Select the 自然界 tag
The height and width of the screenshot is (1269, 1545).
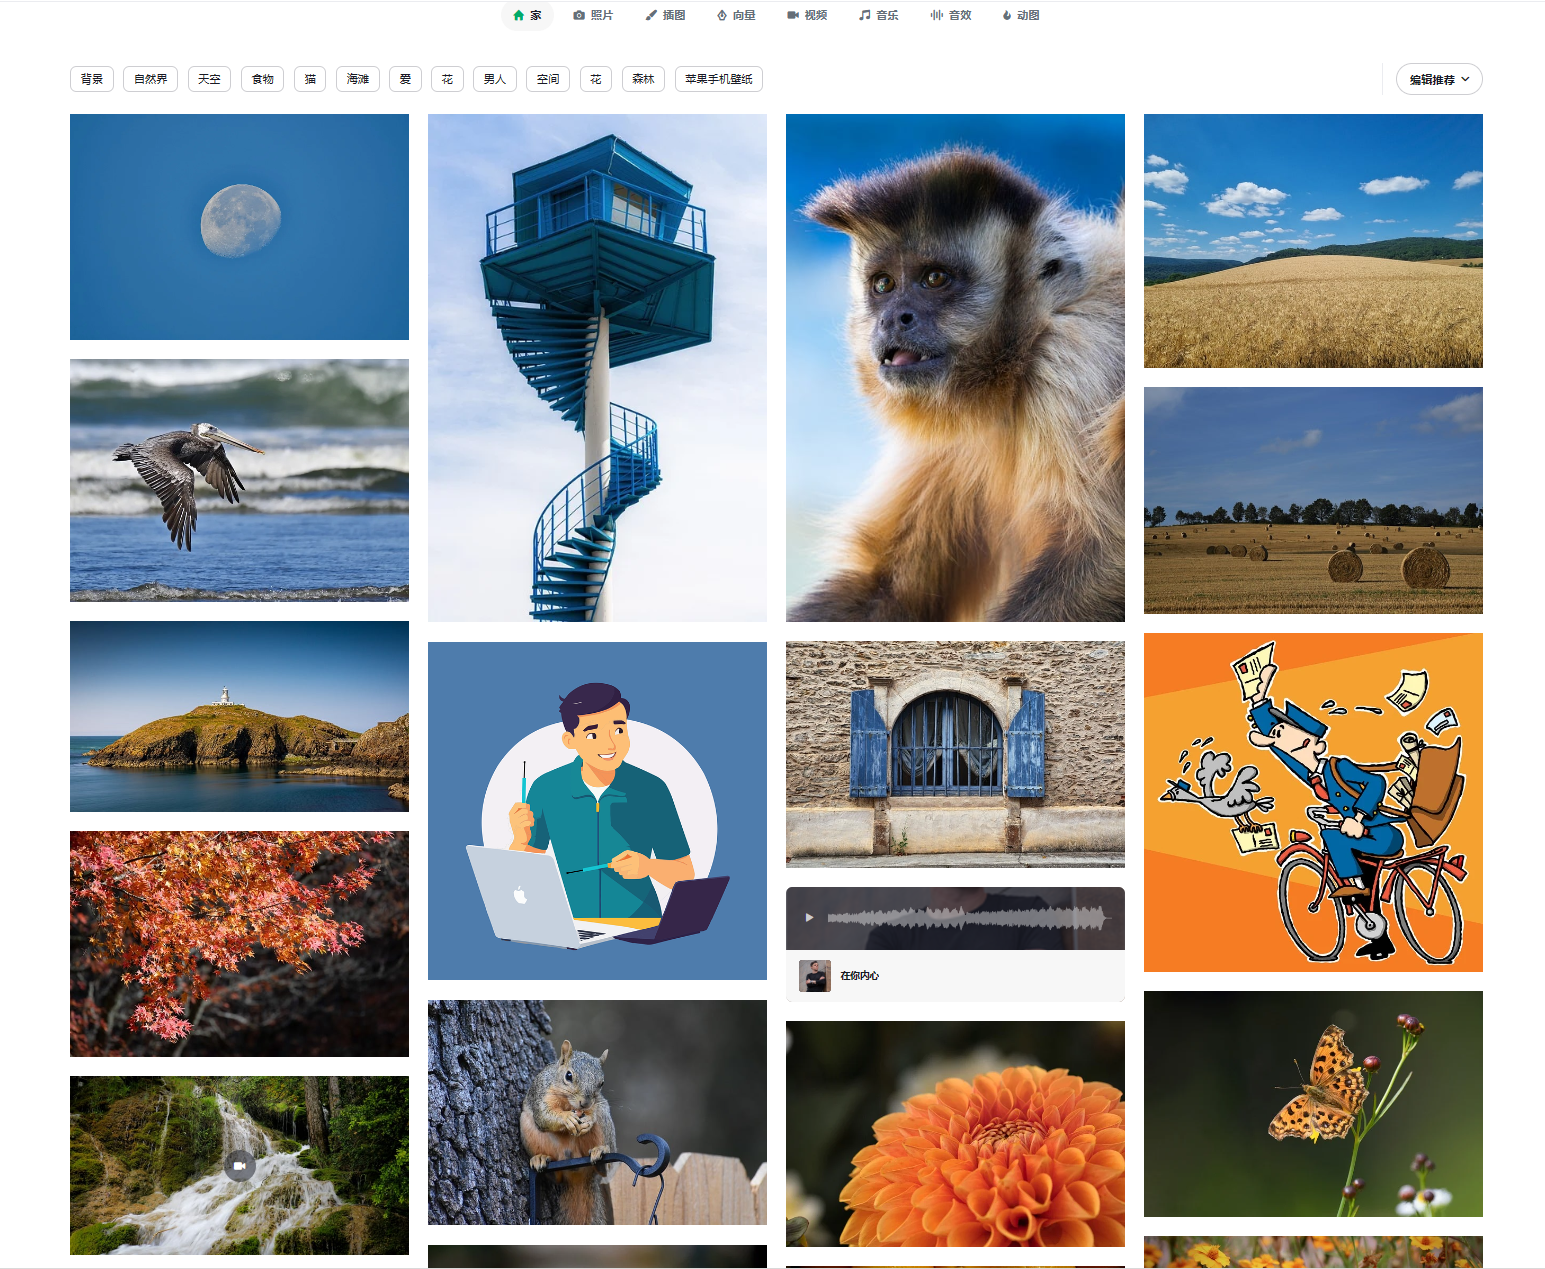[x=150, y=79]
